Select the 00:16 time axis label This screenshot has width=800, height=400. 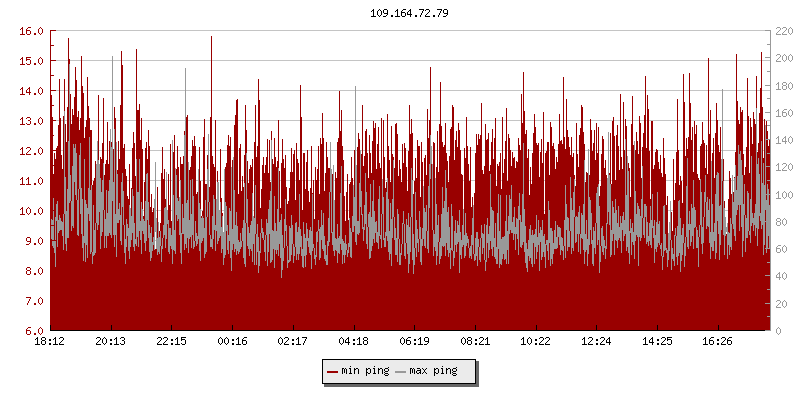click(x=232, y=342)
